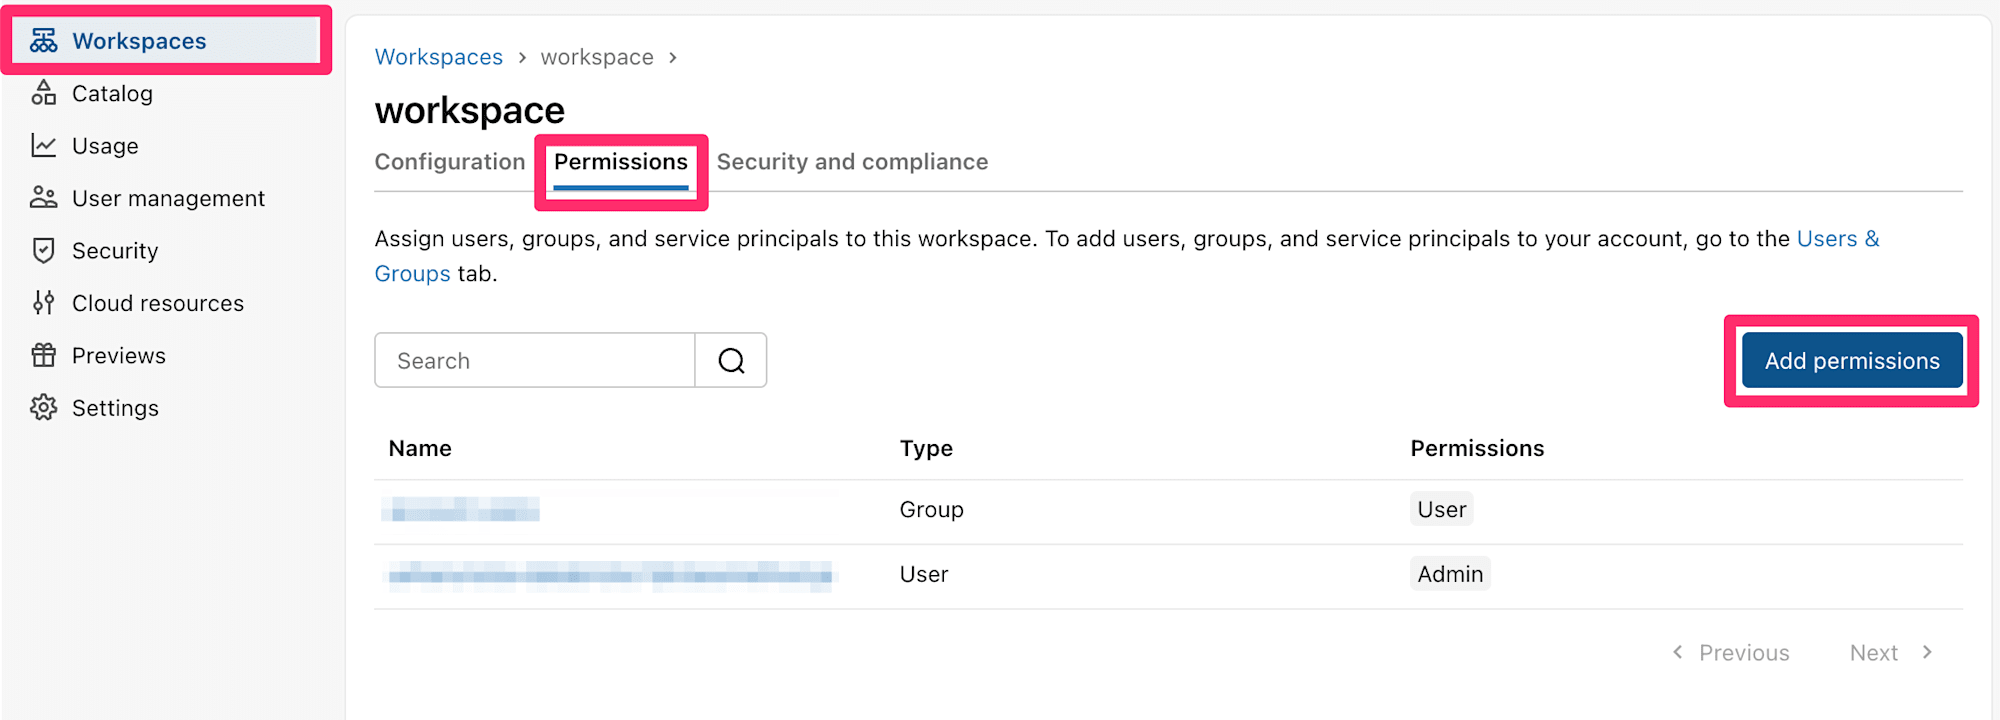Screen dimensions: 2000x720
Task: Click the workspace page heading
Action: click(x=470, y=110)
